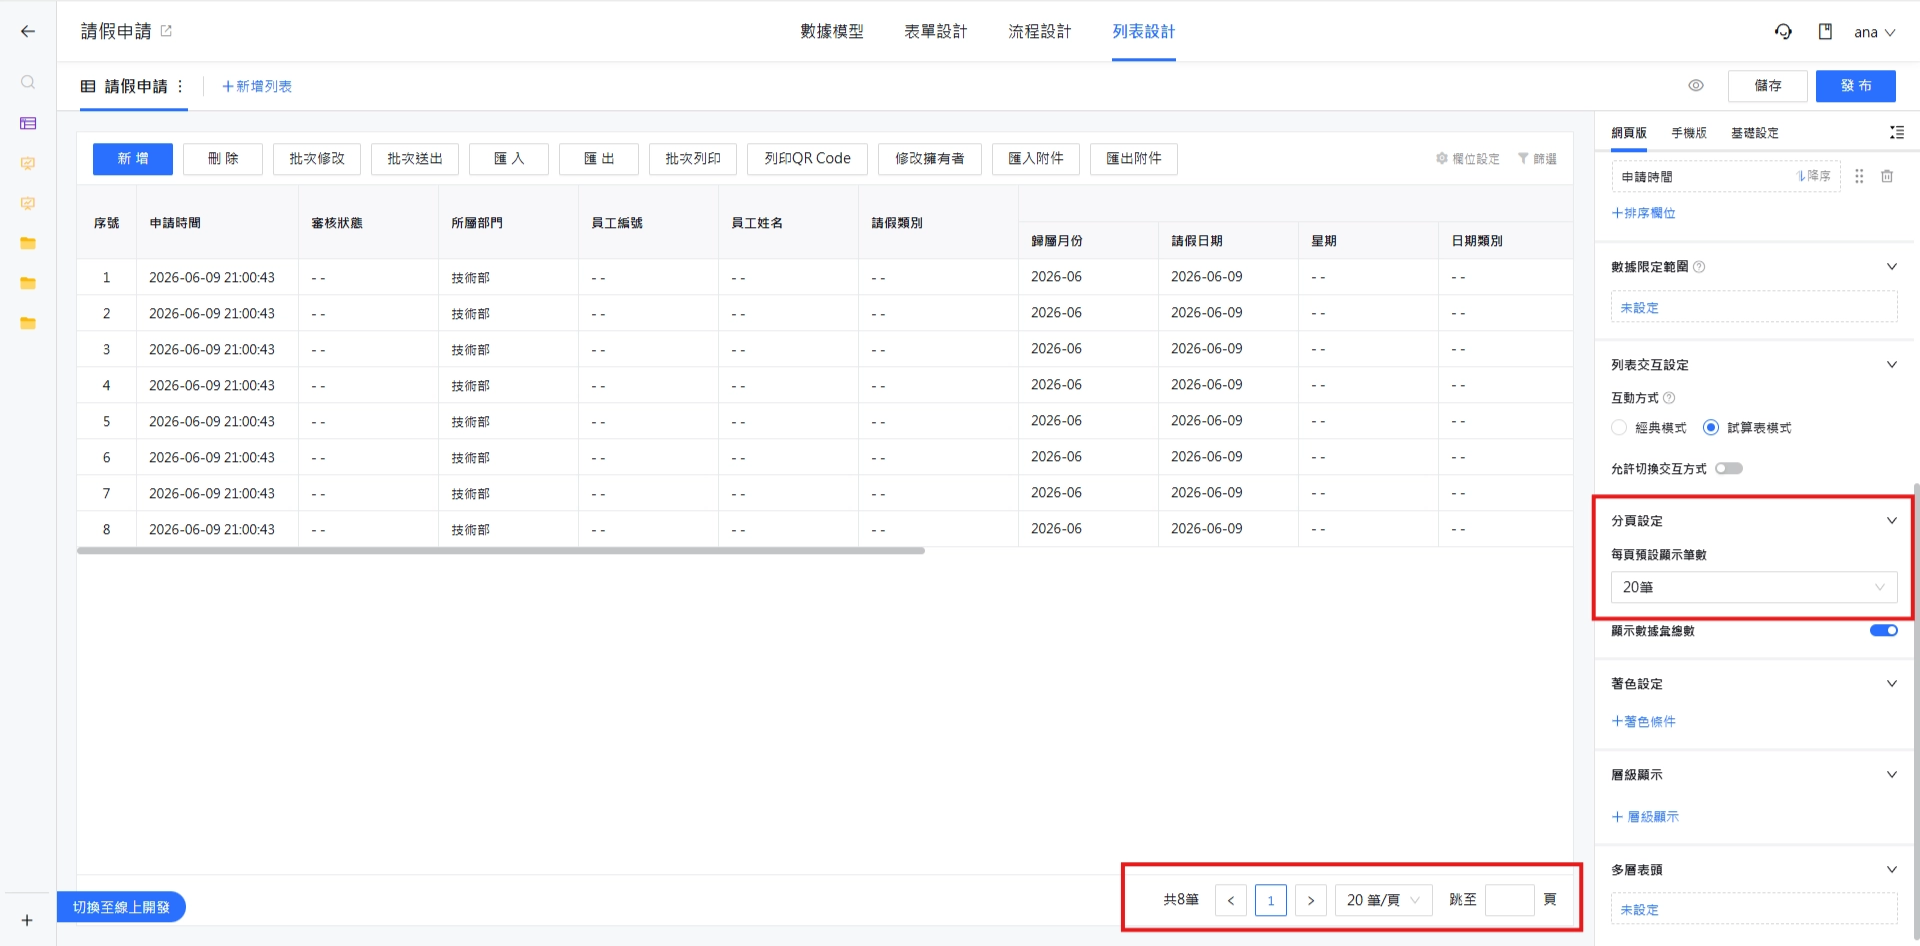Go to the next page arrow
The width and height of the screenshot is (1920, 946).
1311,900
